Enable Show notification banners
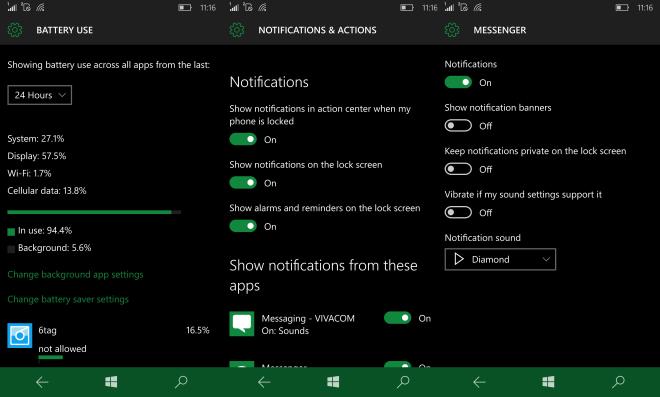 click(458, 125)
